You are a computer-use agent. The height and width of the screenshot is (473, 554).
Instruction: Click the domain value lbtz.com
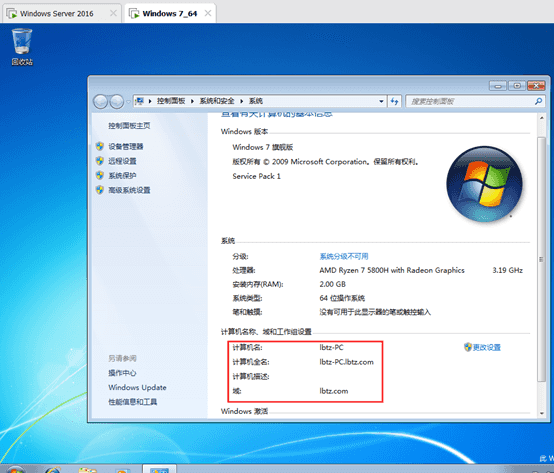[x=334, y=391]
